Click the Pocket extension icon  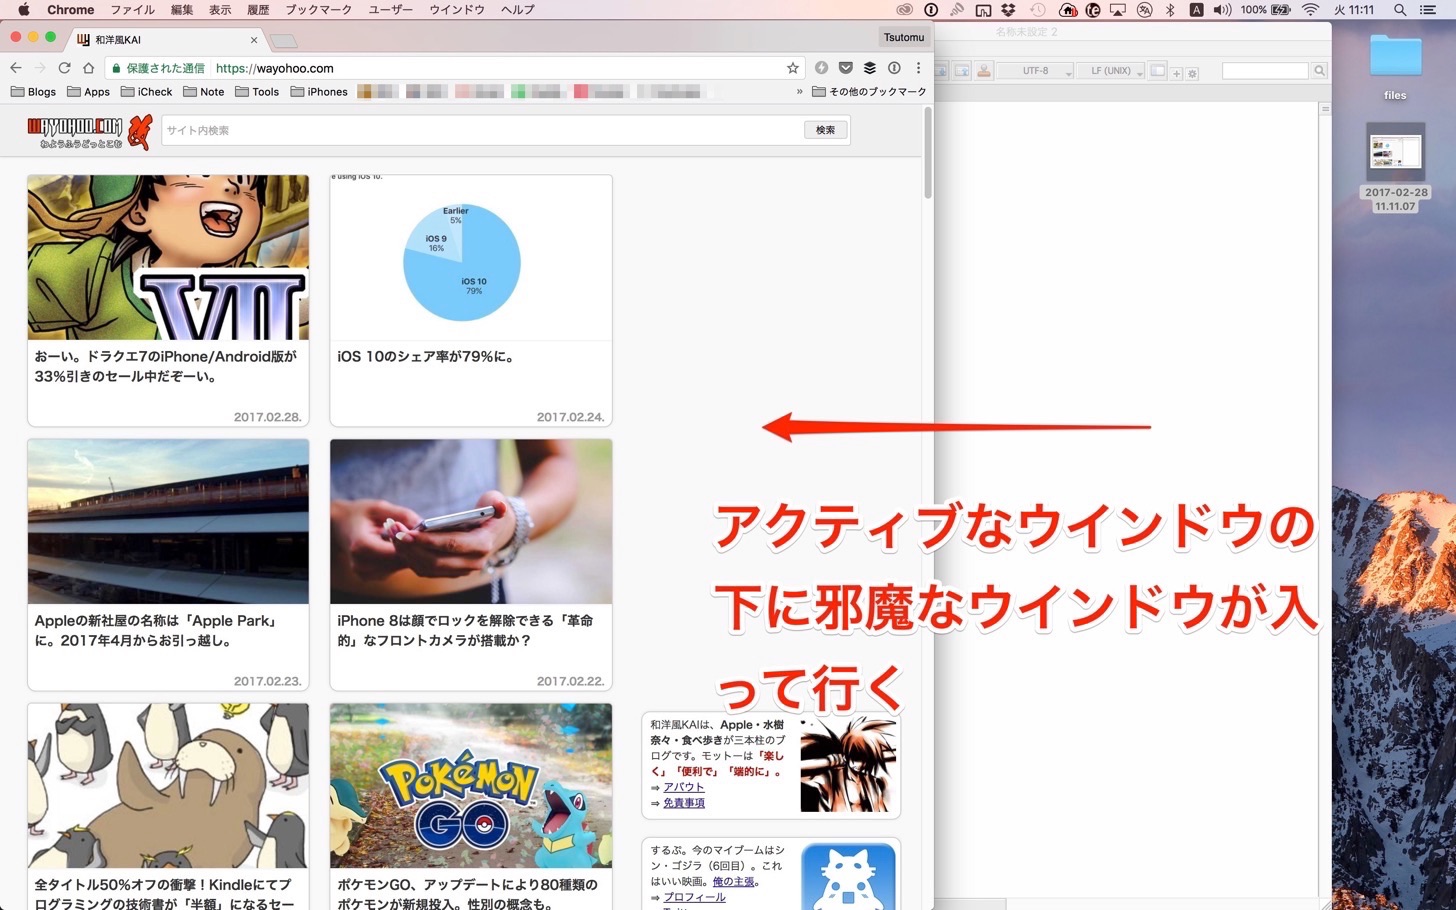tap(846, 68)
